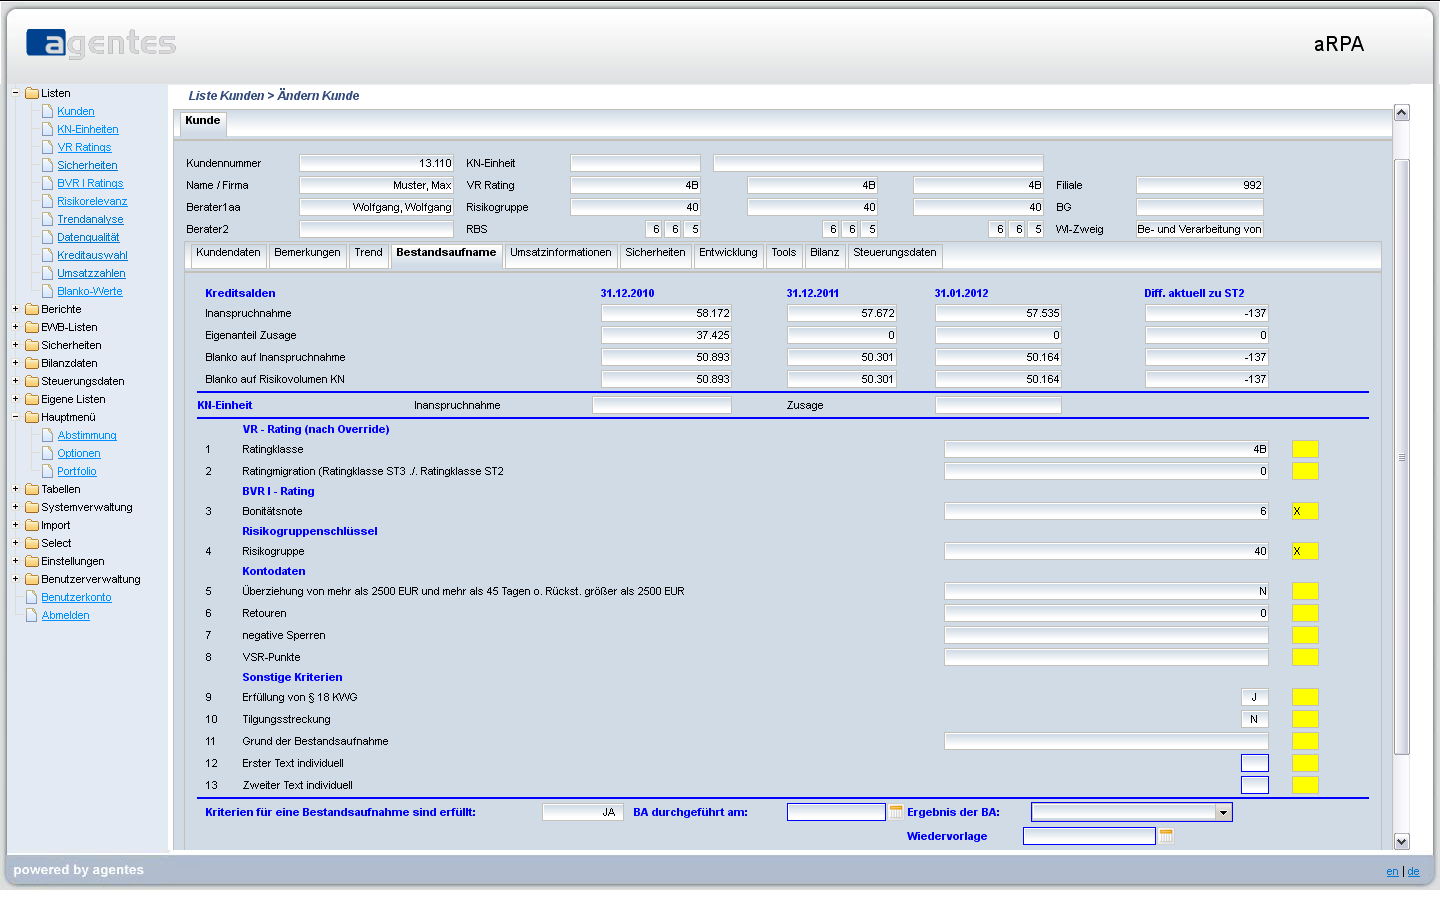The height and width of the screenshot is (900, 1440).
Task: Click the vertical scrollbar up arrow
Action: (x=1401, y=113)
